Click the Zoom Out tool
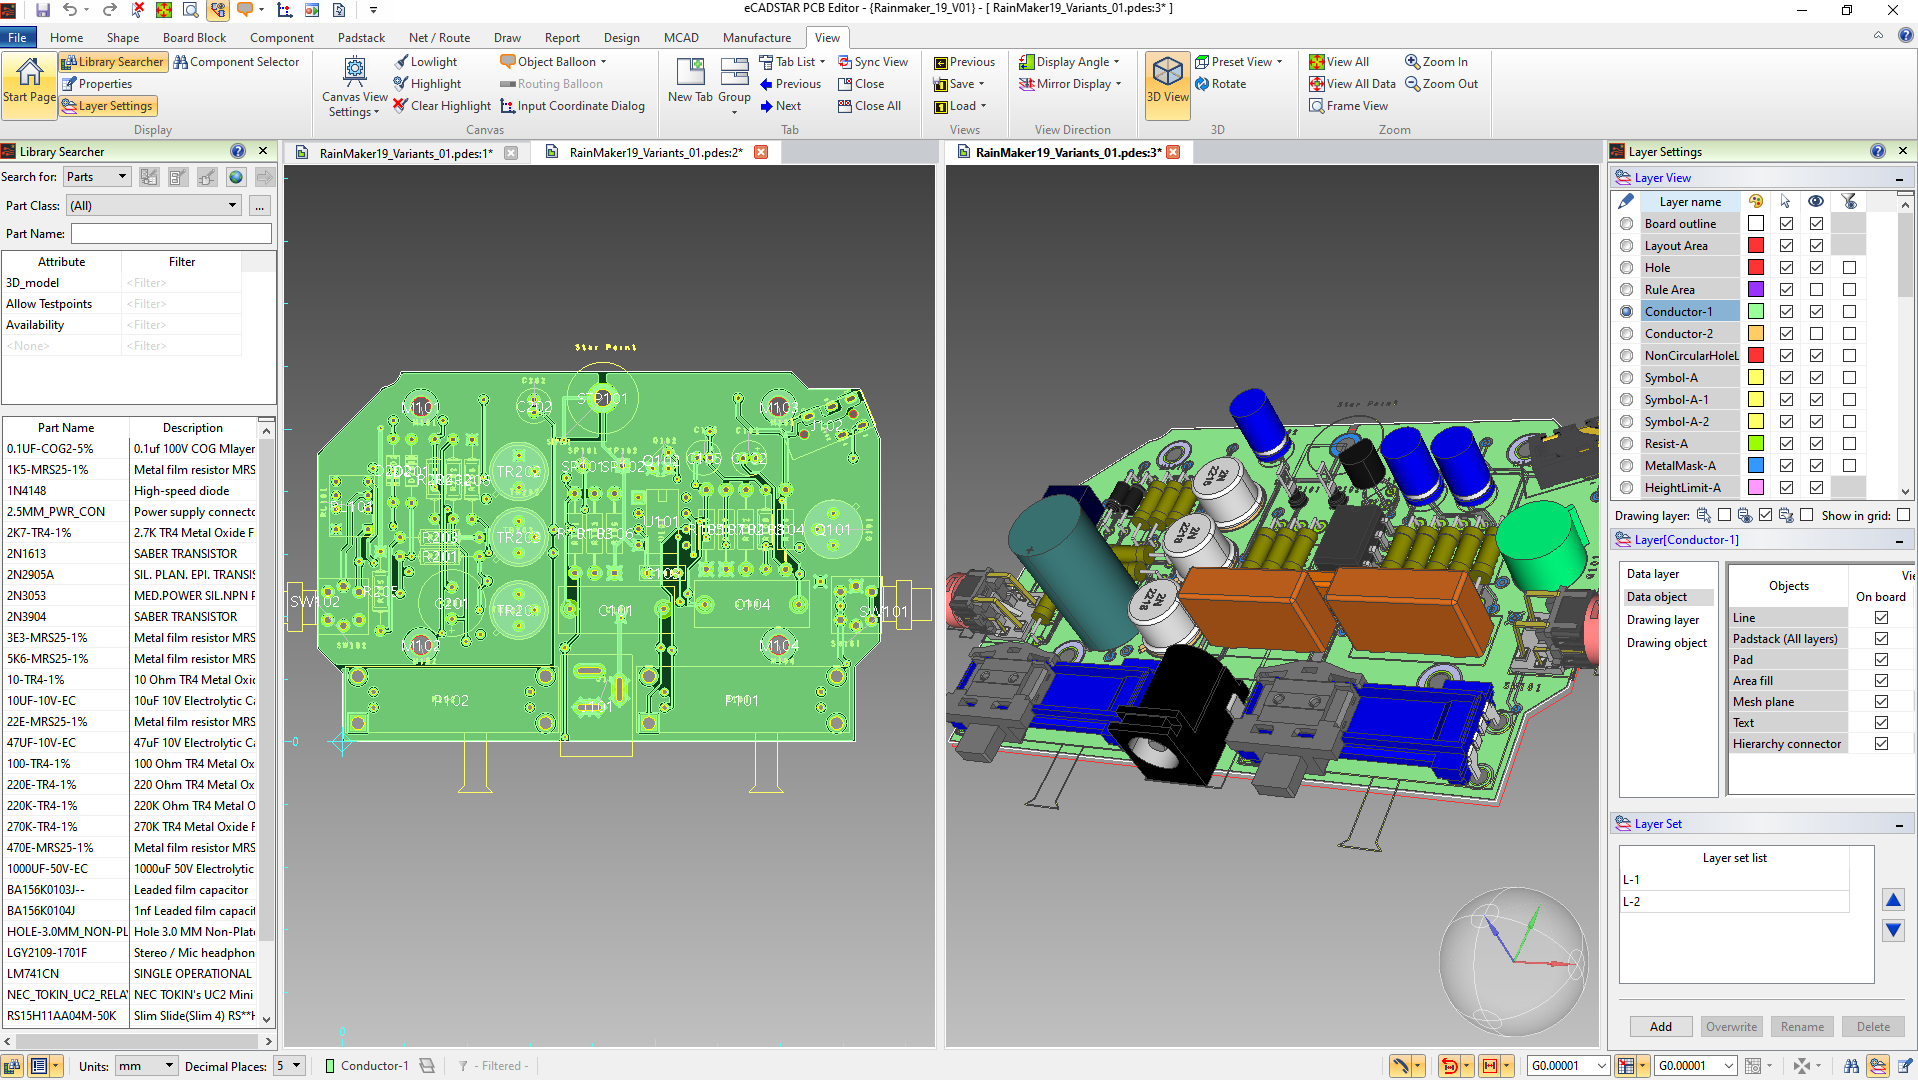Viewport: 1918px width, 1080px height. [x=1441, y=84]
